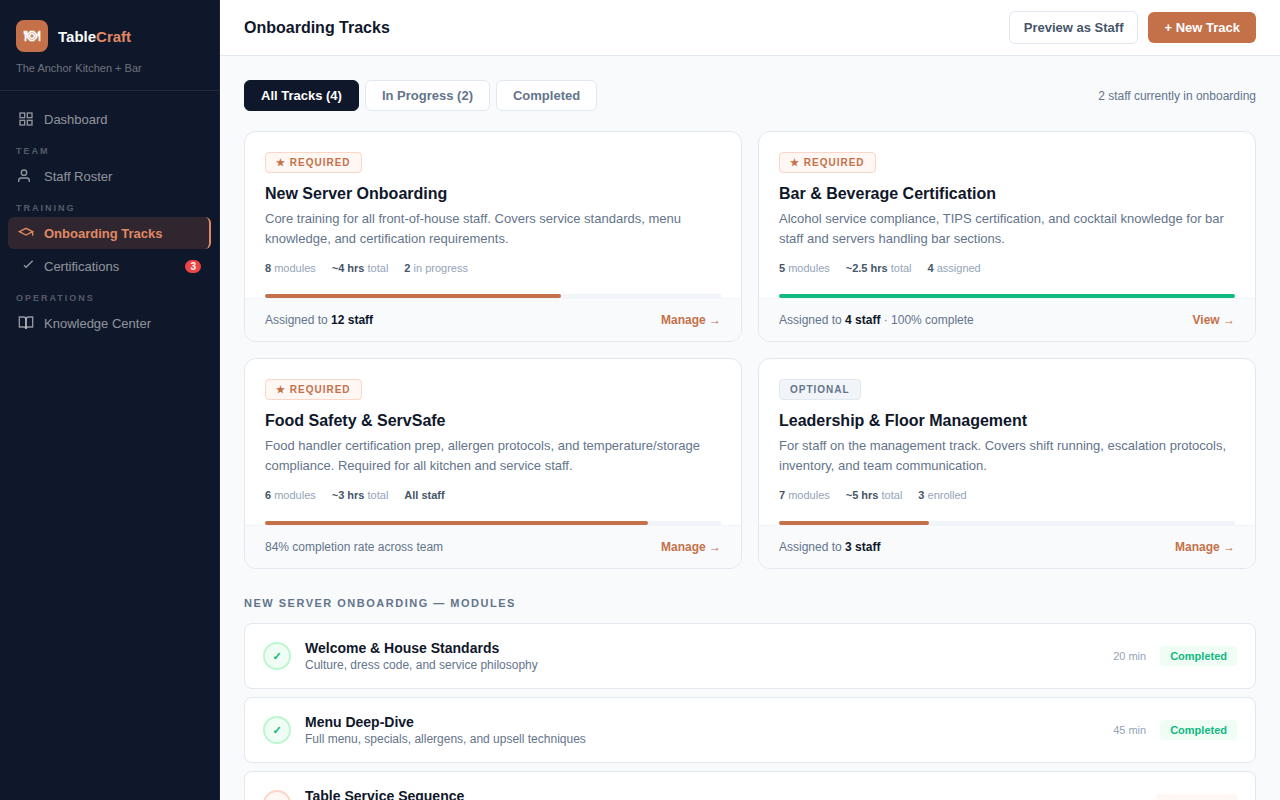
Task: Switch to the In Progress (2) tab
Action: (x=427, y=96)
